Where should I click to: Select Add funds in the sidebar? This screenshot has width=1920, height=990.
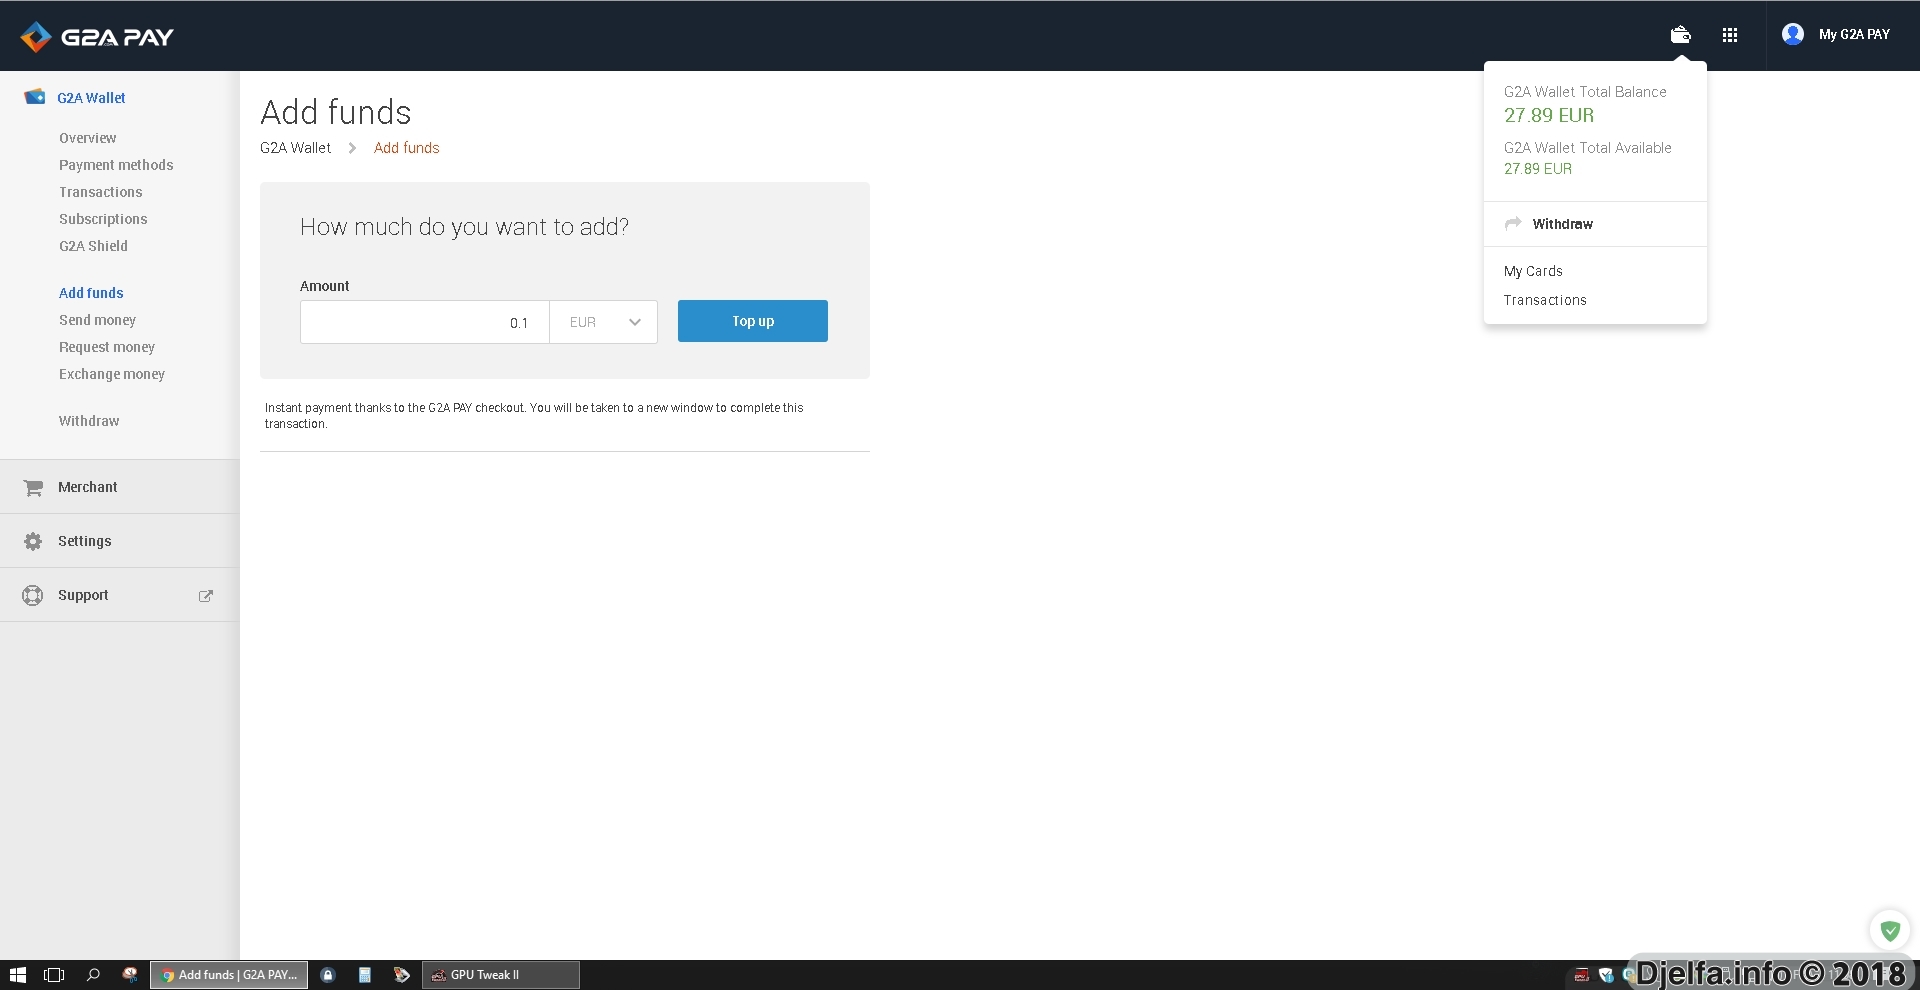pyautogui.click(x=91, y=293)
